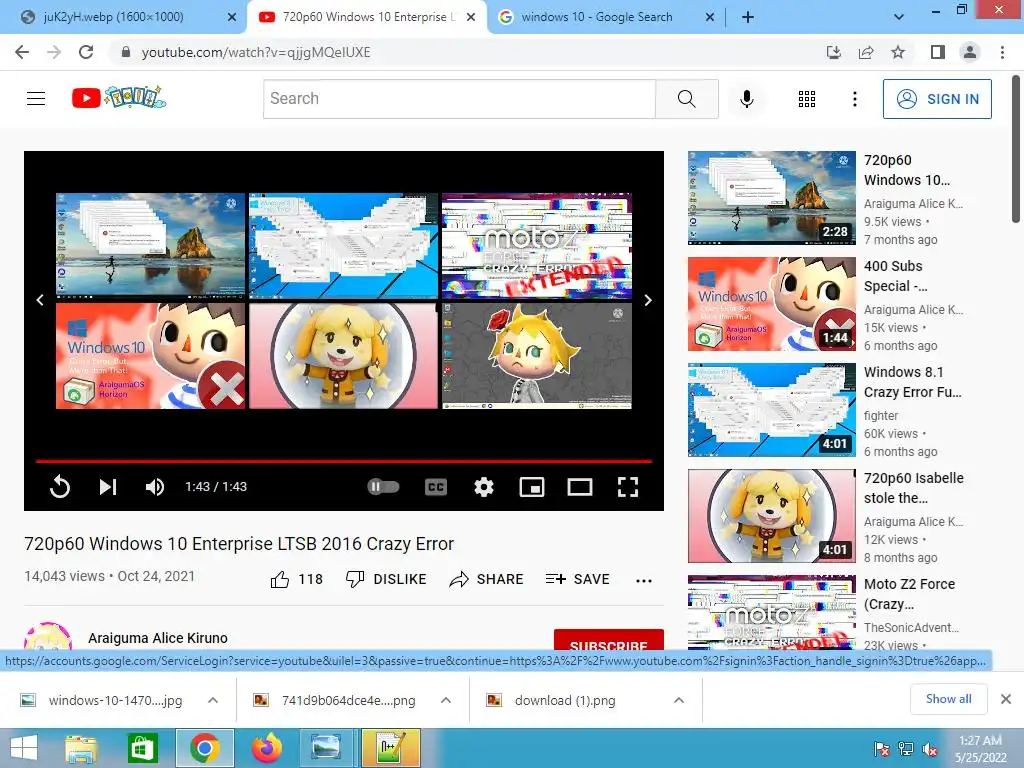This screenshot has width=1024, height=768.
Task: Enable miniplayer mode
Action: pyautogui.click(x=532, y=487)
